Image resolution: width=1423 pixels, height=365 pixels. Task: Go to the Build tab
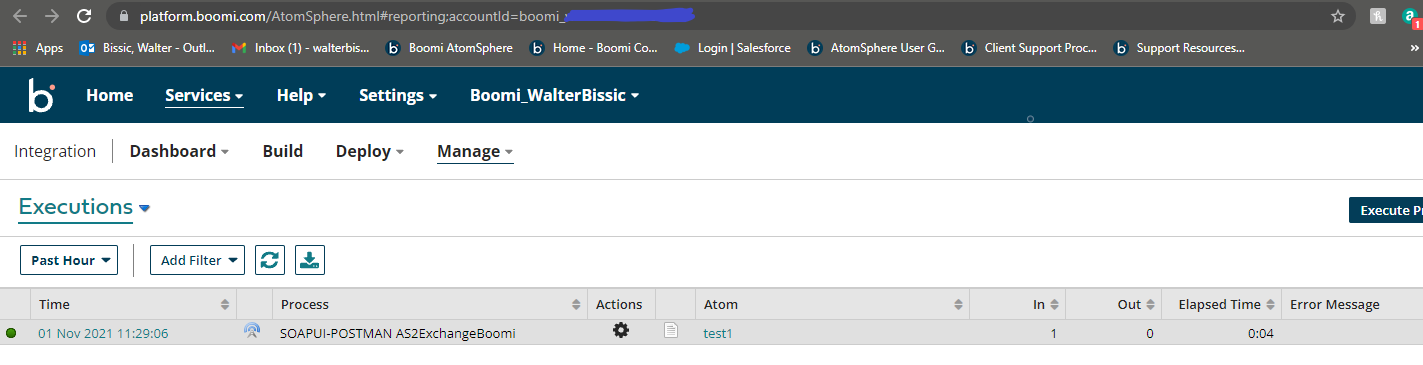(x=283, y=151)
